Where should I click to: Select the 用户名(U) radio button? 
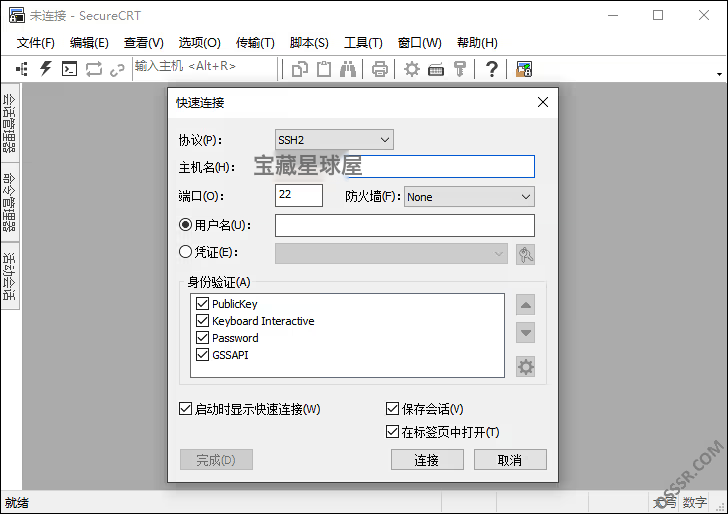(x=185, y=225)
